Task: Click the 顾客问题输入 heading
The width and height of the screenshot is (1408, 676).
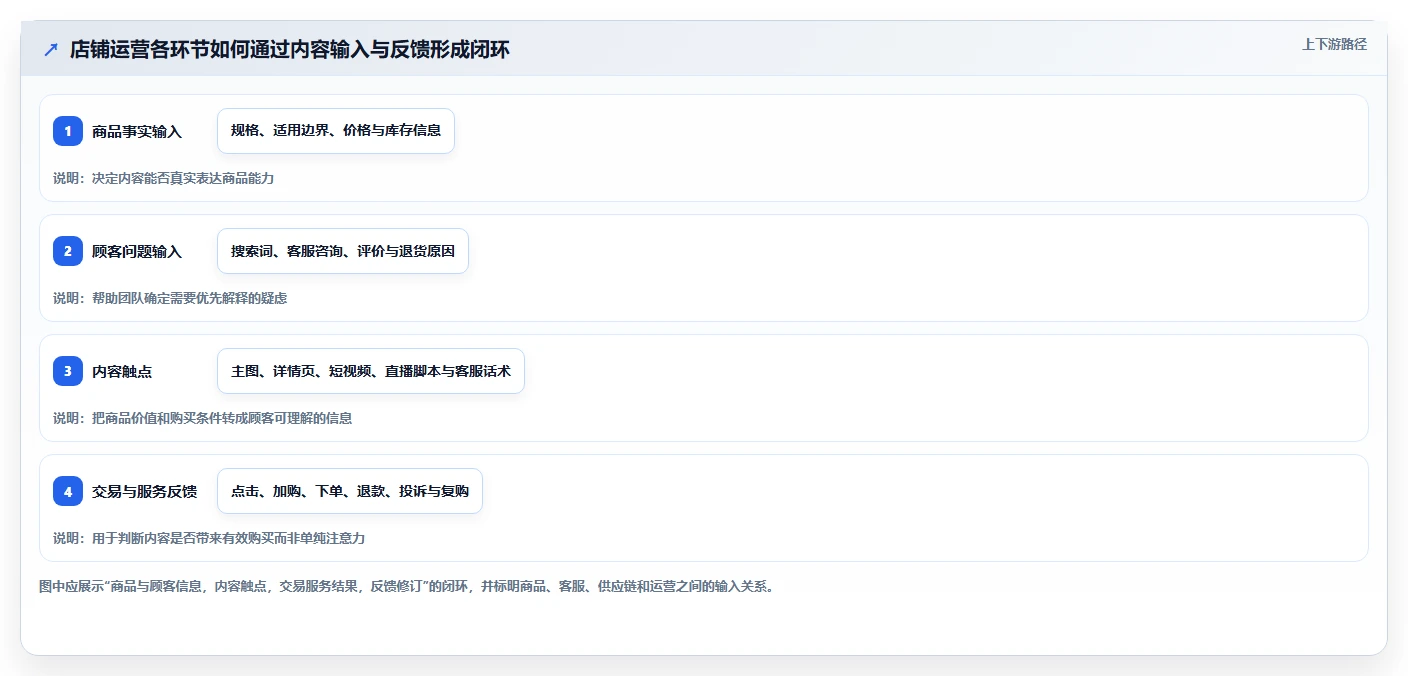Action: click(x=137, y=251)
